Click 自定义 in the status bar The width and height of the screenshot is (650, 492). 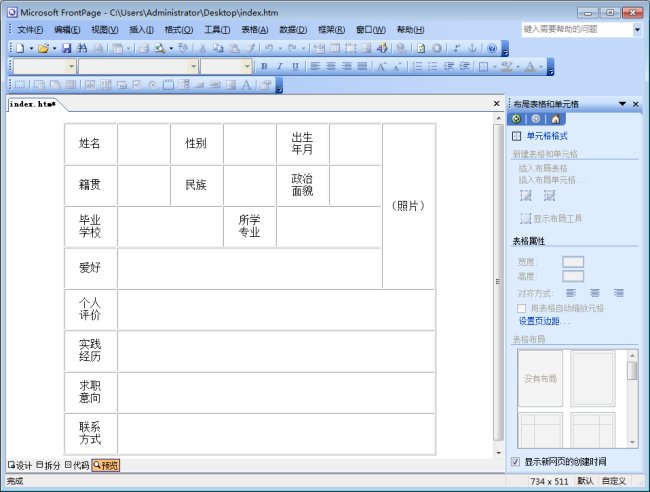pos(614,481)
